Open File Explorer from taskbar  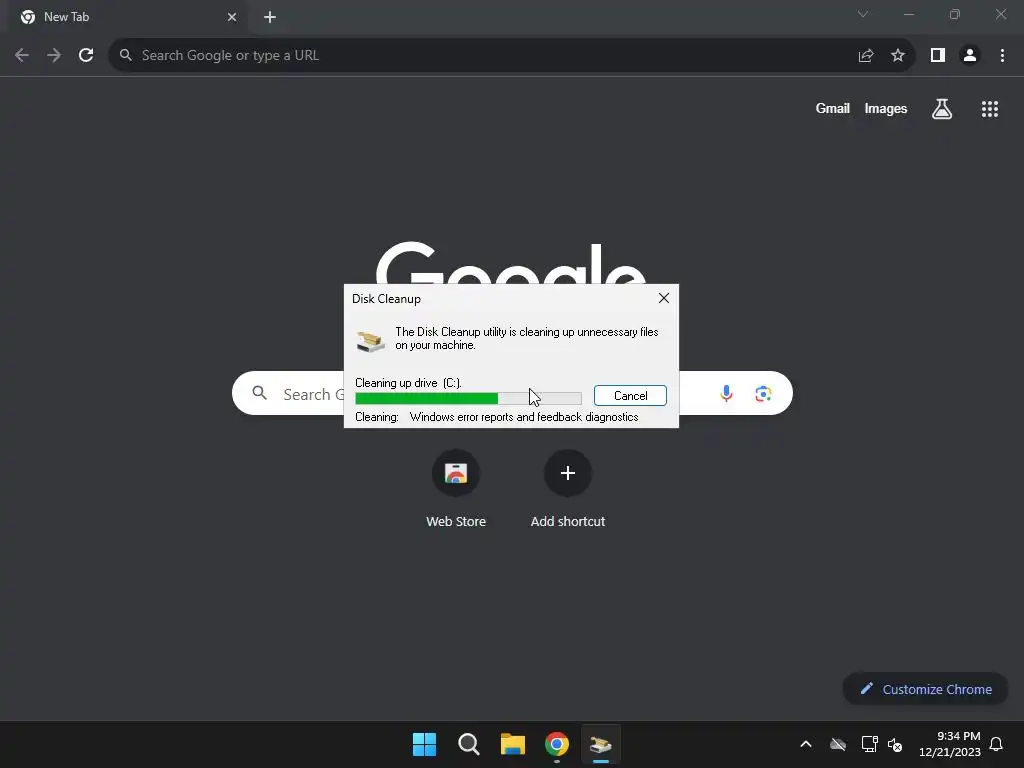(513, 744)
